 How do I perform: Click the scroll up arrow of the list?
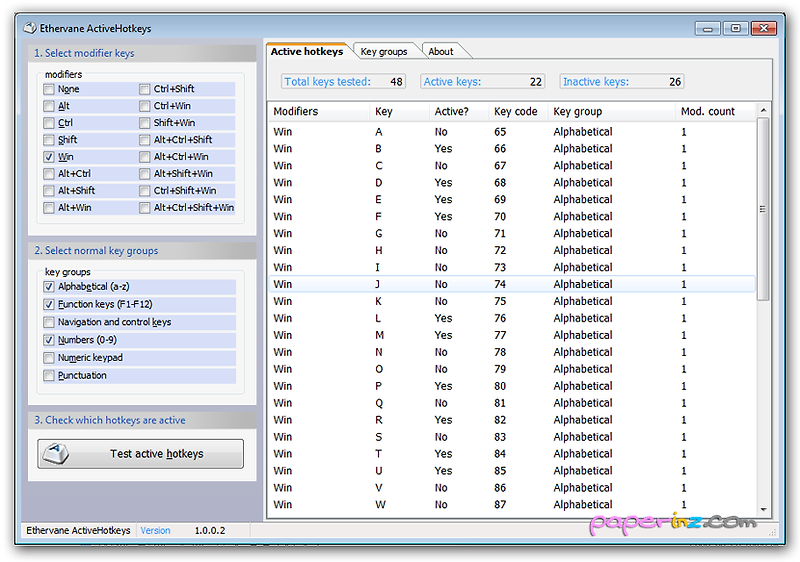click(x=763, y=110)
